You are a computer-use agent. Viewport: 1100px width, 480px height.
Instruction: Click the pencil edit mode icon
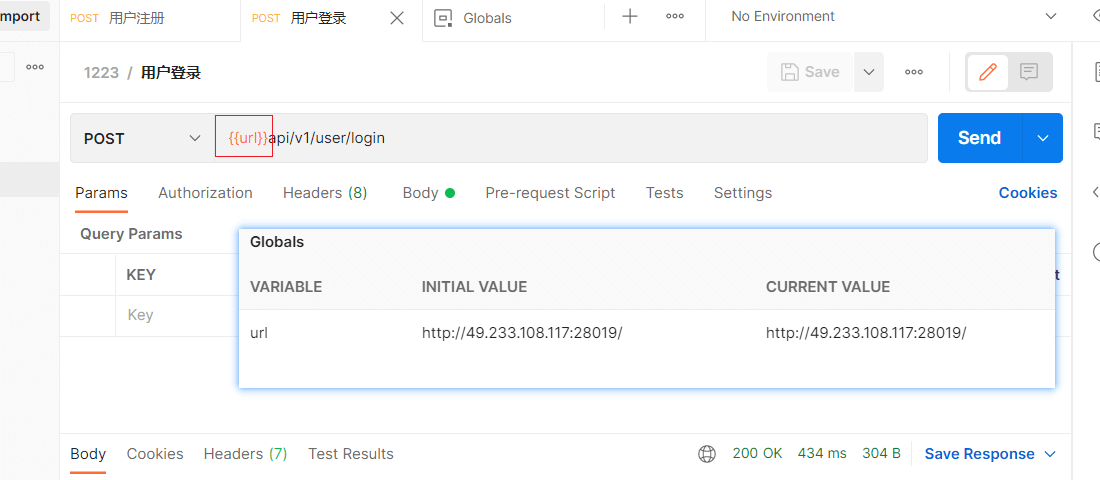coord(987,72)
